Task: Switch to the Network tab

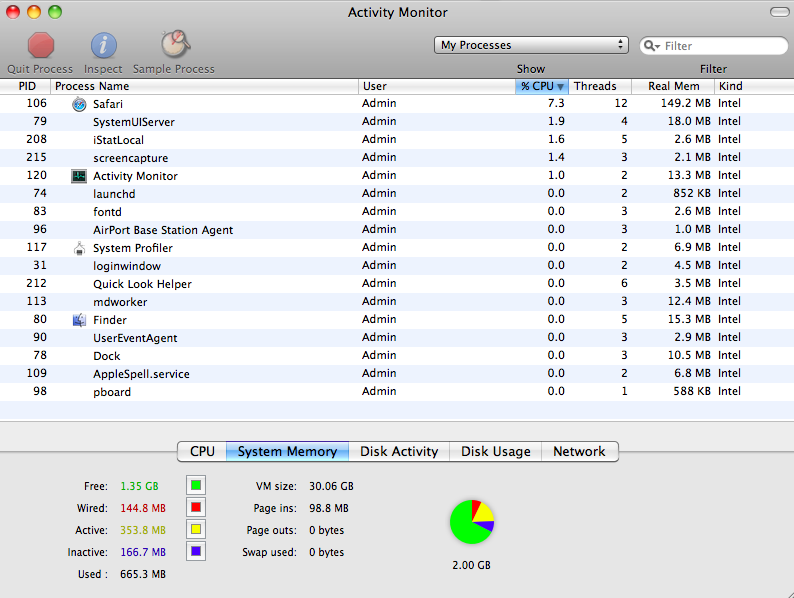Action: click(x=579, y=451)
